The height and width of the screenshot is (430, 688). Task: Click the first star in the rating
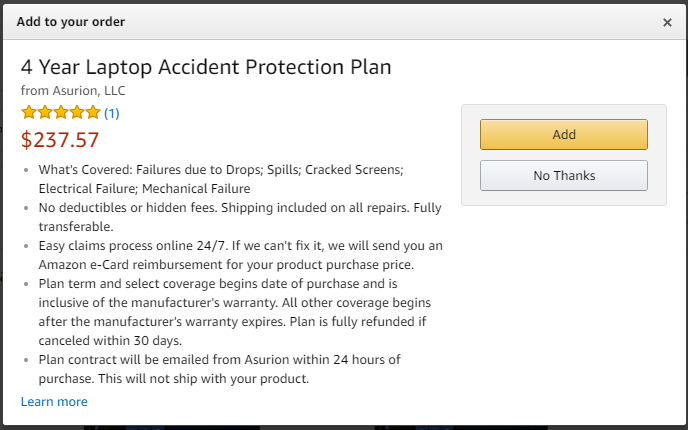29,112
